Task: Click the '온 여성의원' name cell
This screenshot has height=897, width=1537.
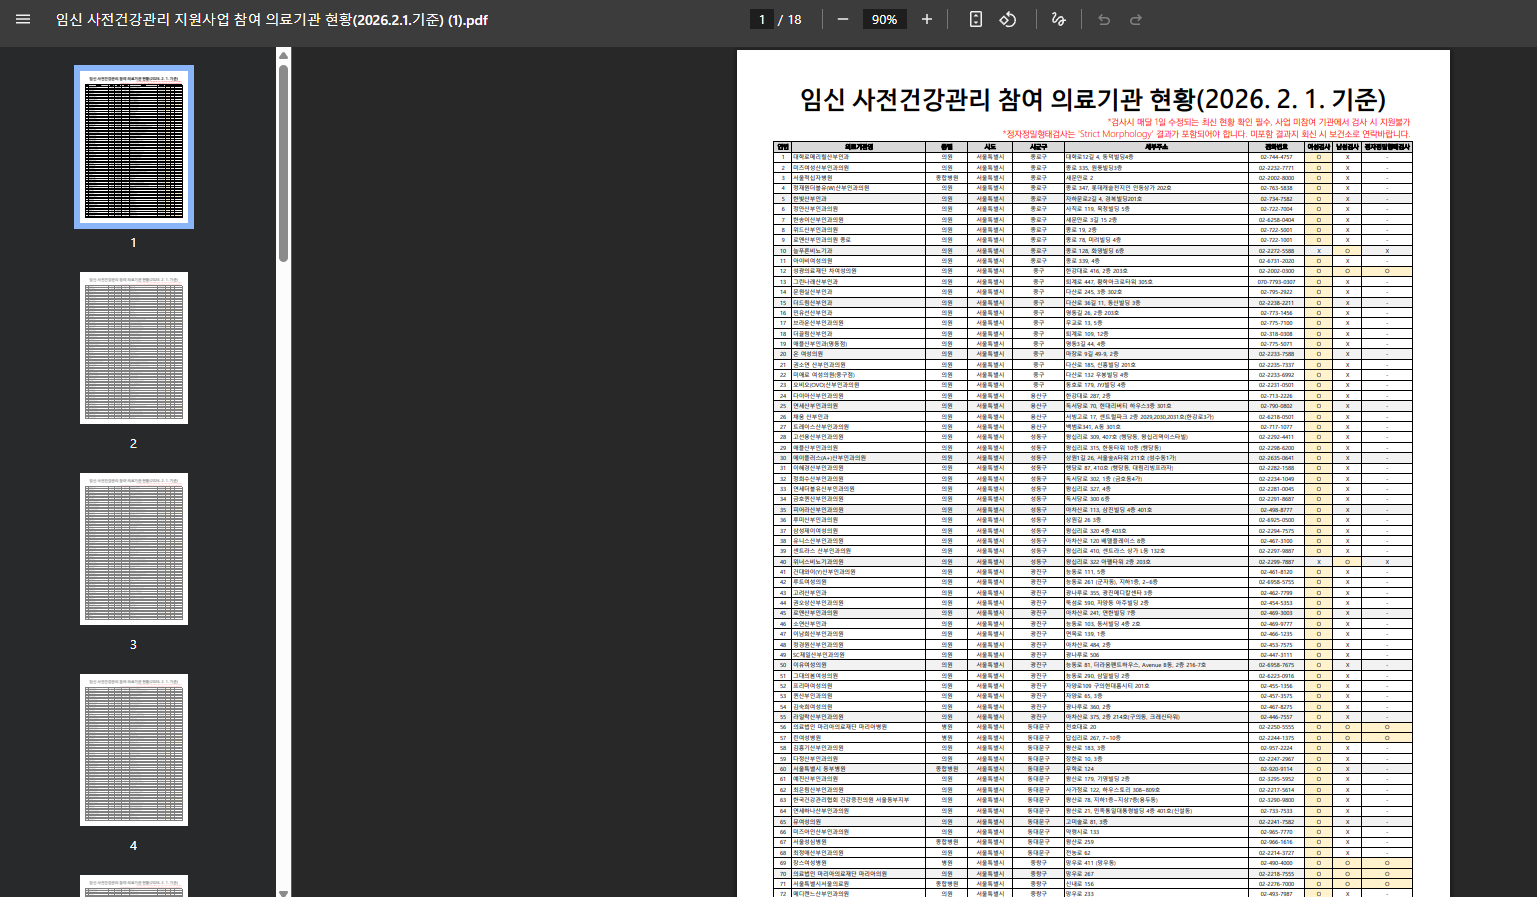Action: pos(859,354)
